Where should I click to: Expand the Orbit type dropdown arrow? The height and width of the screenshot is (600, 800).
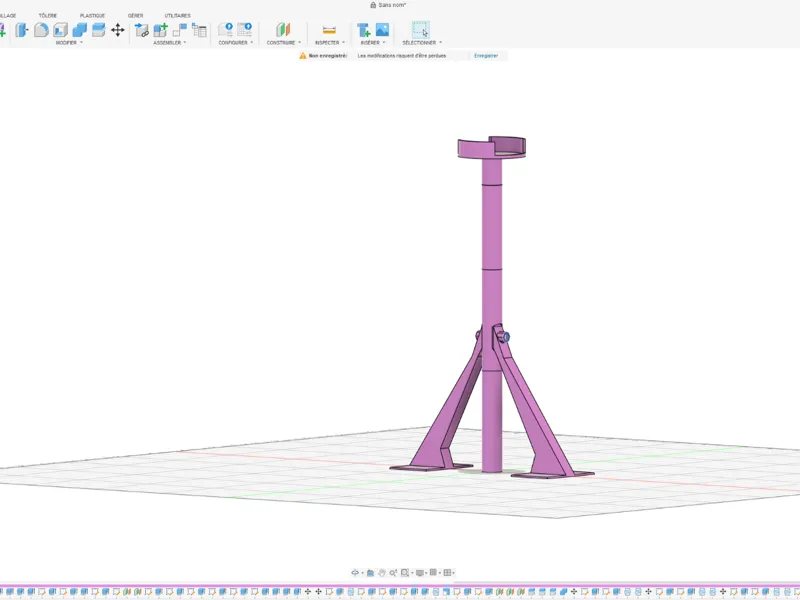362,573
